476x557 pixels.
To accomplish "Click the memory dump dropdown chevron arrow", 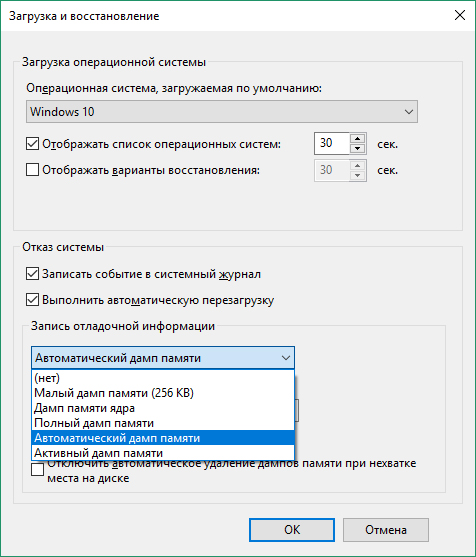I will tap(286, 358).
